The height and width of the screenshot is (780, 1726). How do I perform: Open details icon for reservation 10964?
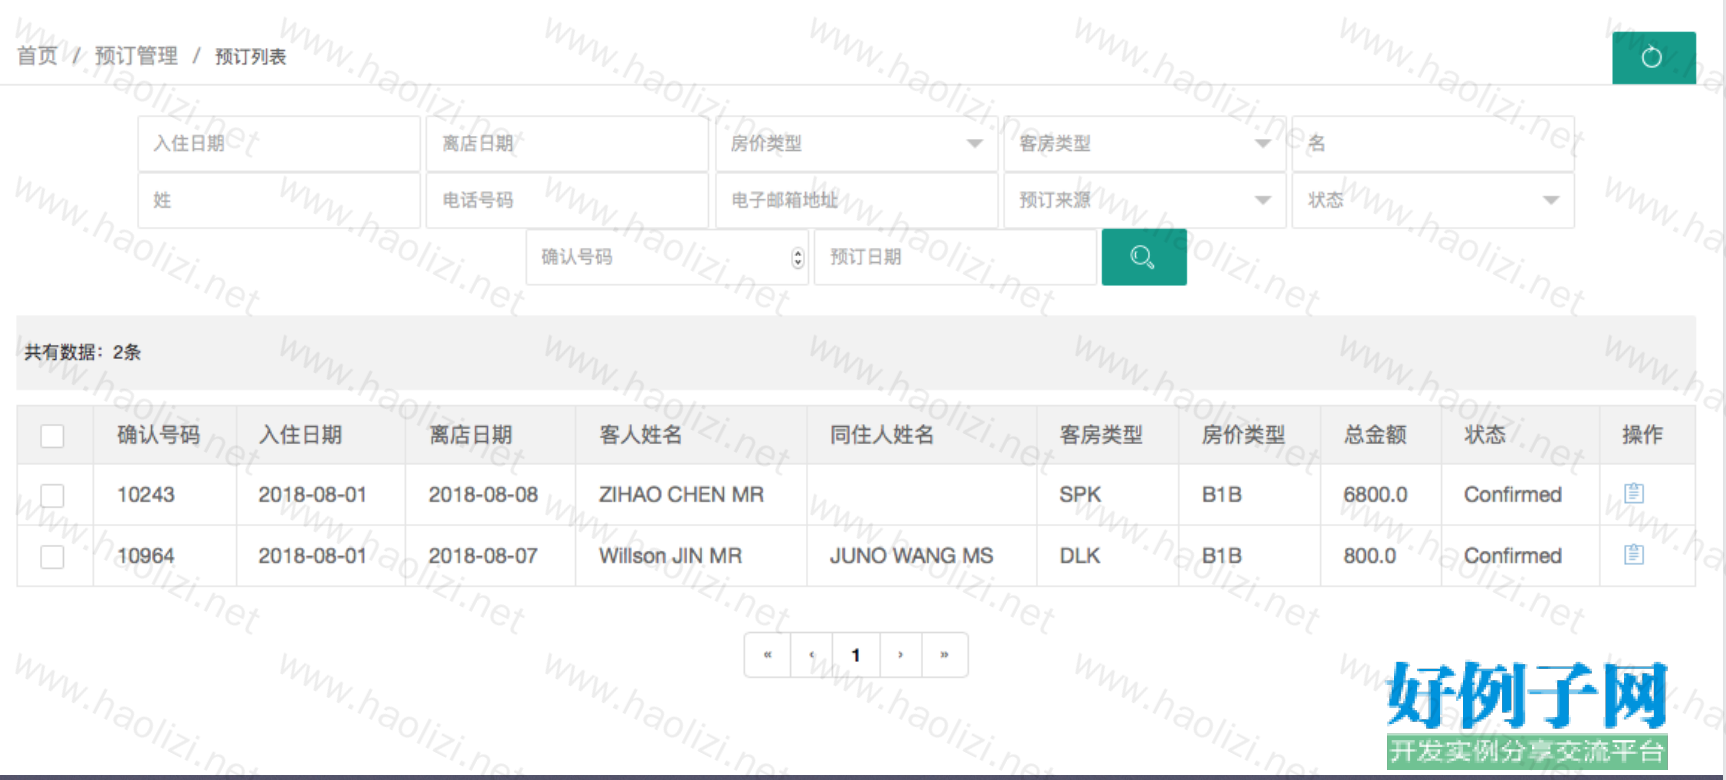[1633, 554]
